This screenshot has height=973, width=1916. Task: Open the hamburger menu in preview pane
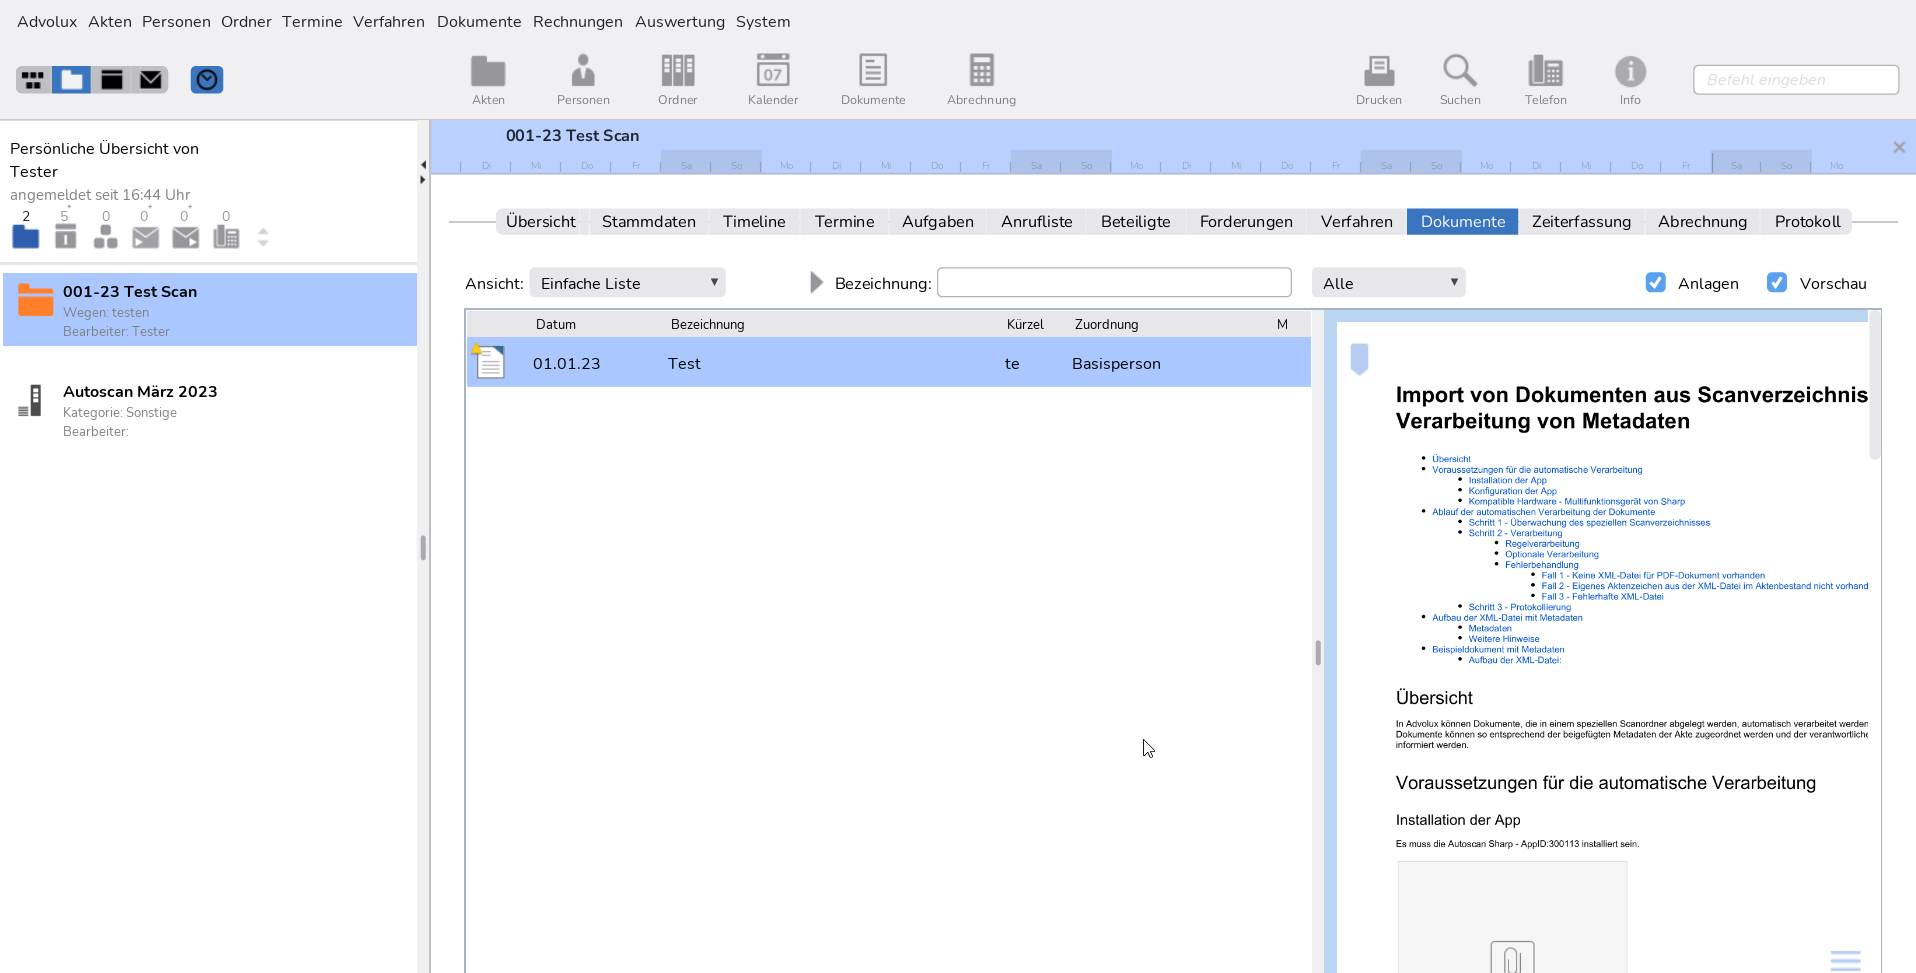pos(1845,960)
